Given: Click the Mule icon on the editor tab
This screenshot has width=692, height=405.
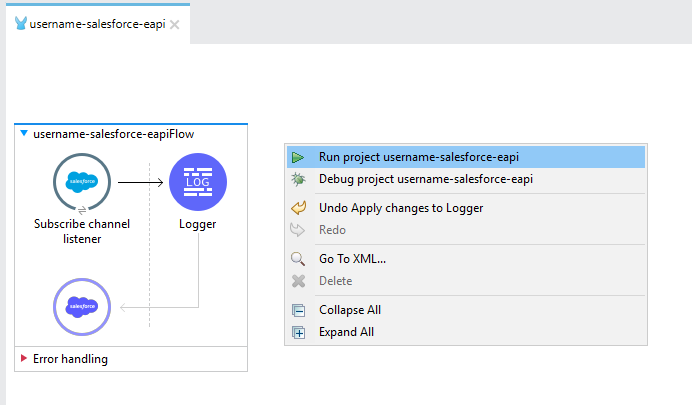Looking at the screenshot, I should 20,23.
